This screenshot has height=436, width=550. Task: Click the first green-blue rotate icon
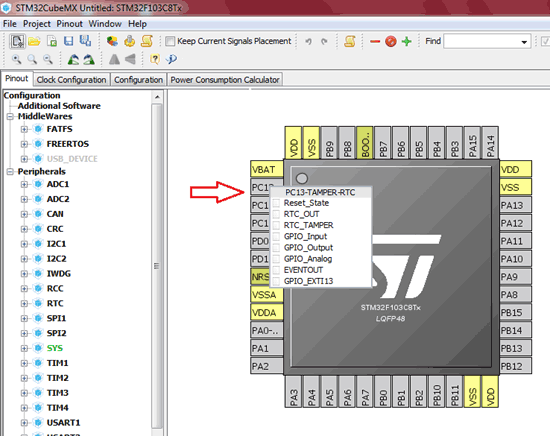(73, 59)
